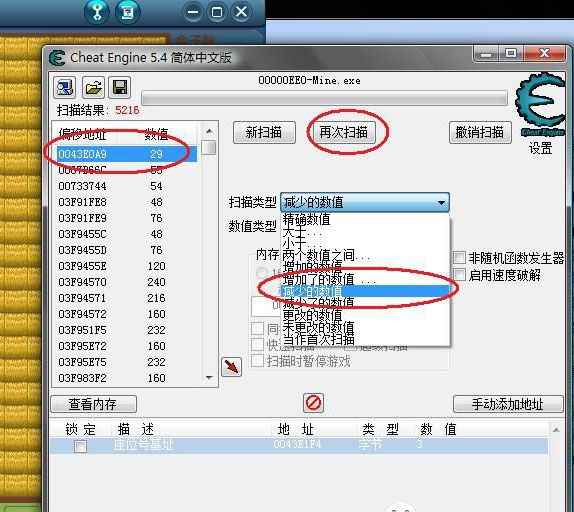Tick 扫描时暂停游戏 checkbox
The height and width of the screenshot is (512, 574).
pos(257,360)
